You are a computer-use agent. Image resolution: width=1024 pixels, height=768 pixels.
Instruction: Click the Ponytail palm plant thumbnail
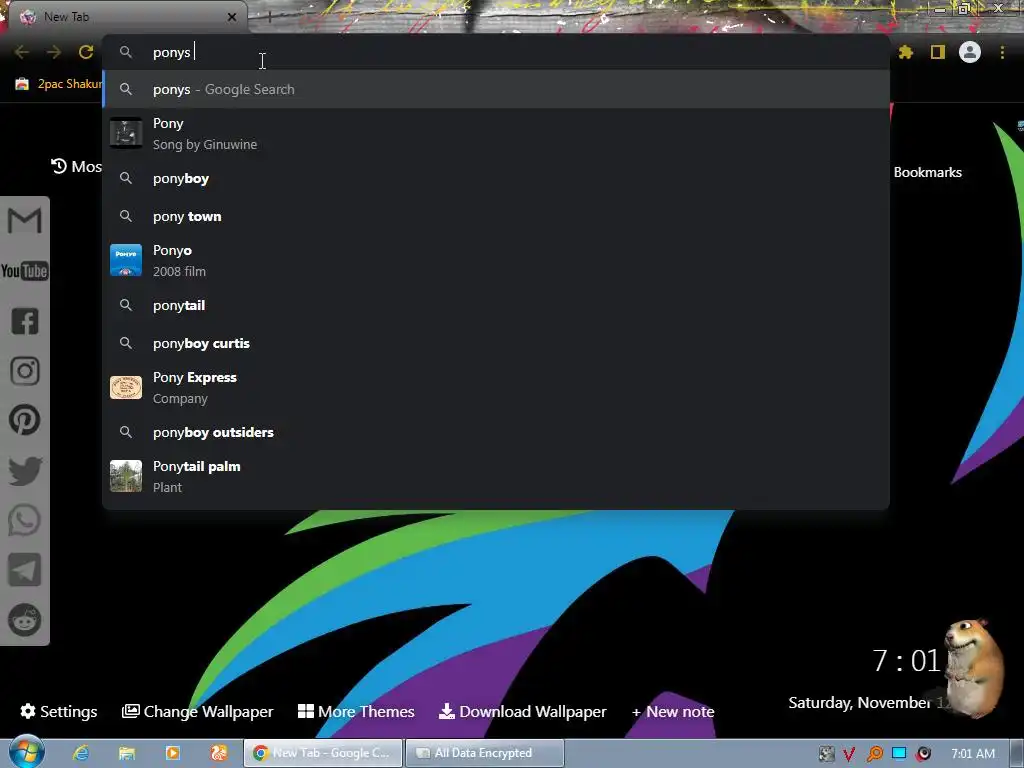pyautogui.click(x=126, y=476)
